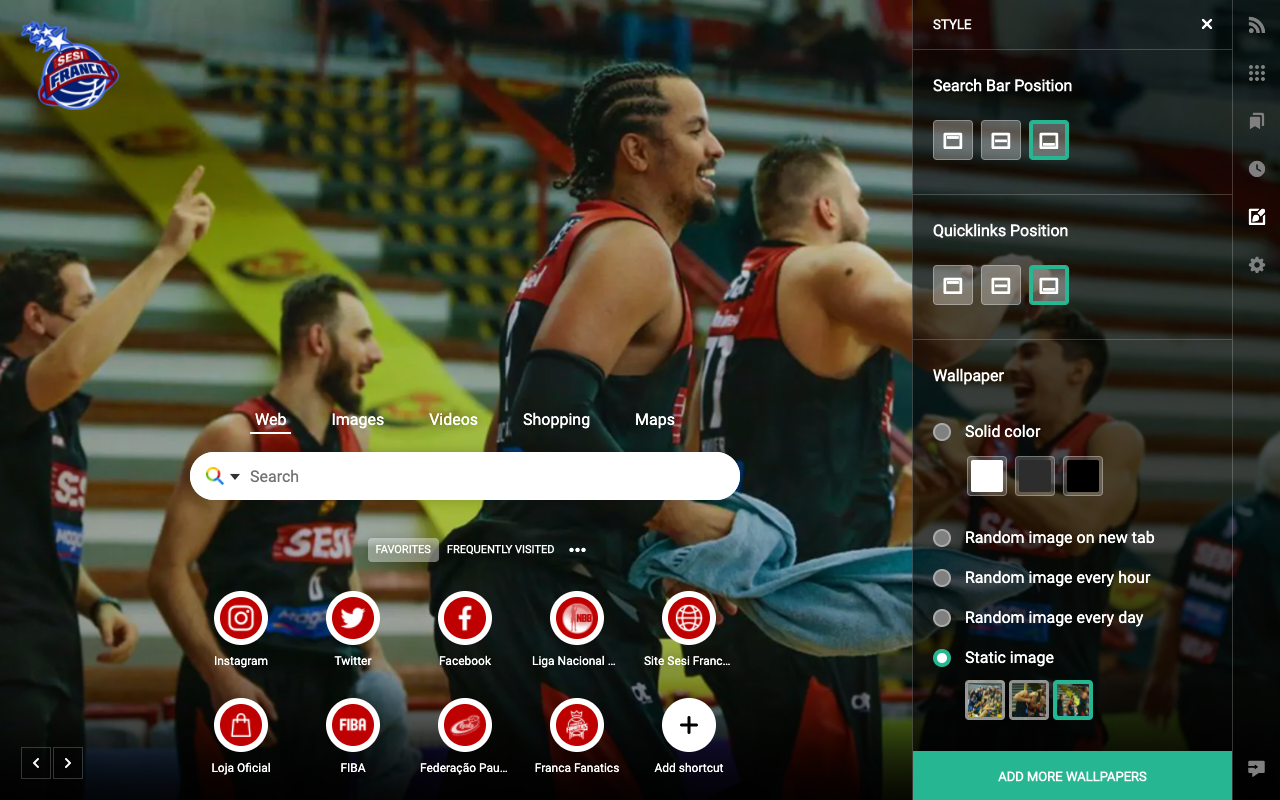Open the history clock icon in sidebar

[1257, 169]
